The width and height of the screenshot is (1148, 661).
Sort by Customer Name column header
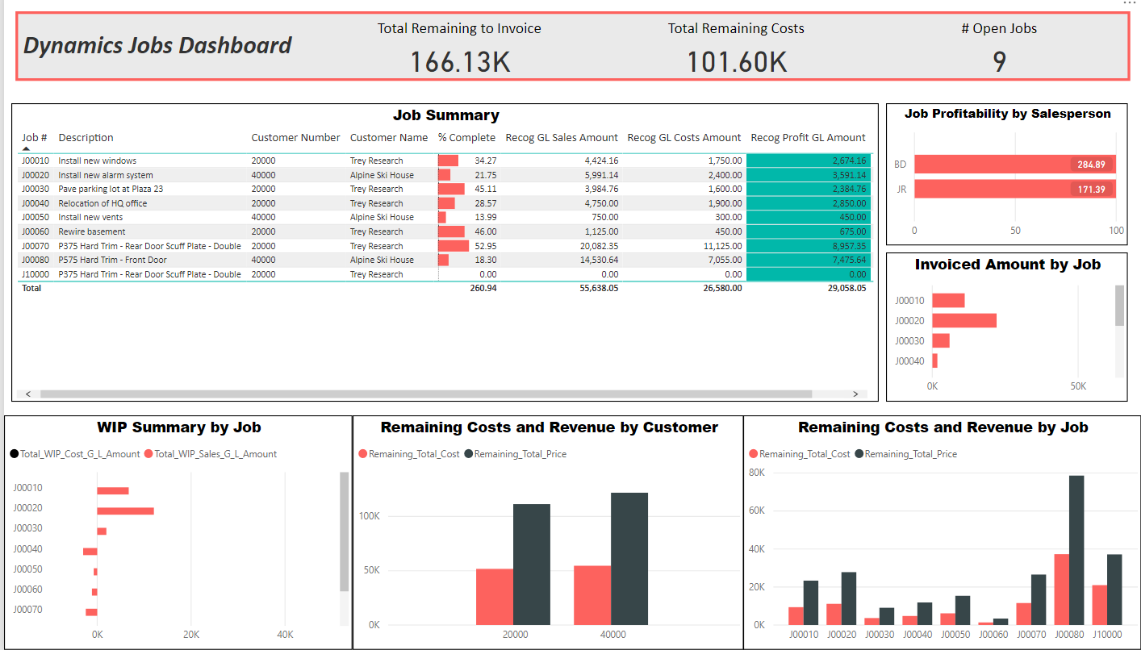(388, 138)
